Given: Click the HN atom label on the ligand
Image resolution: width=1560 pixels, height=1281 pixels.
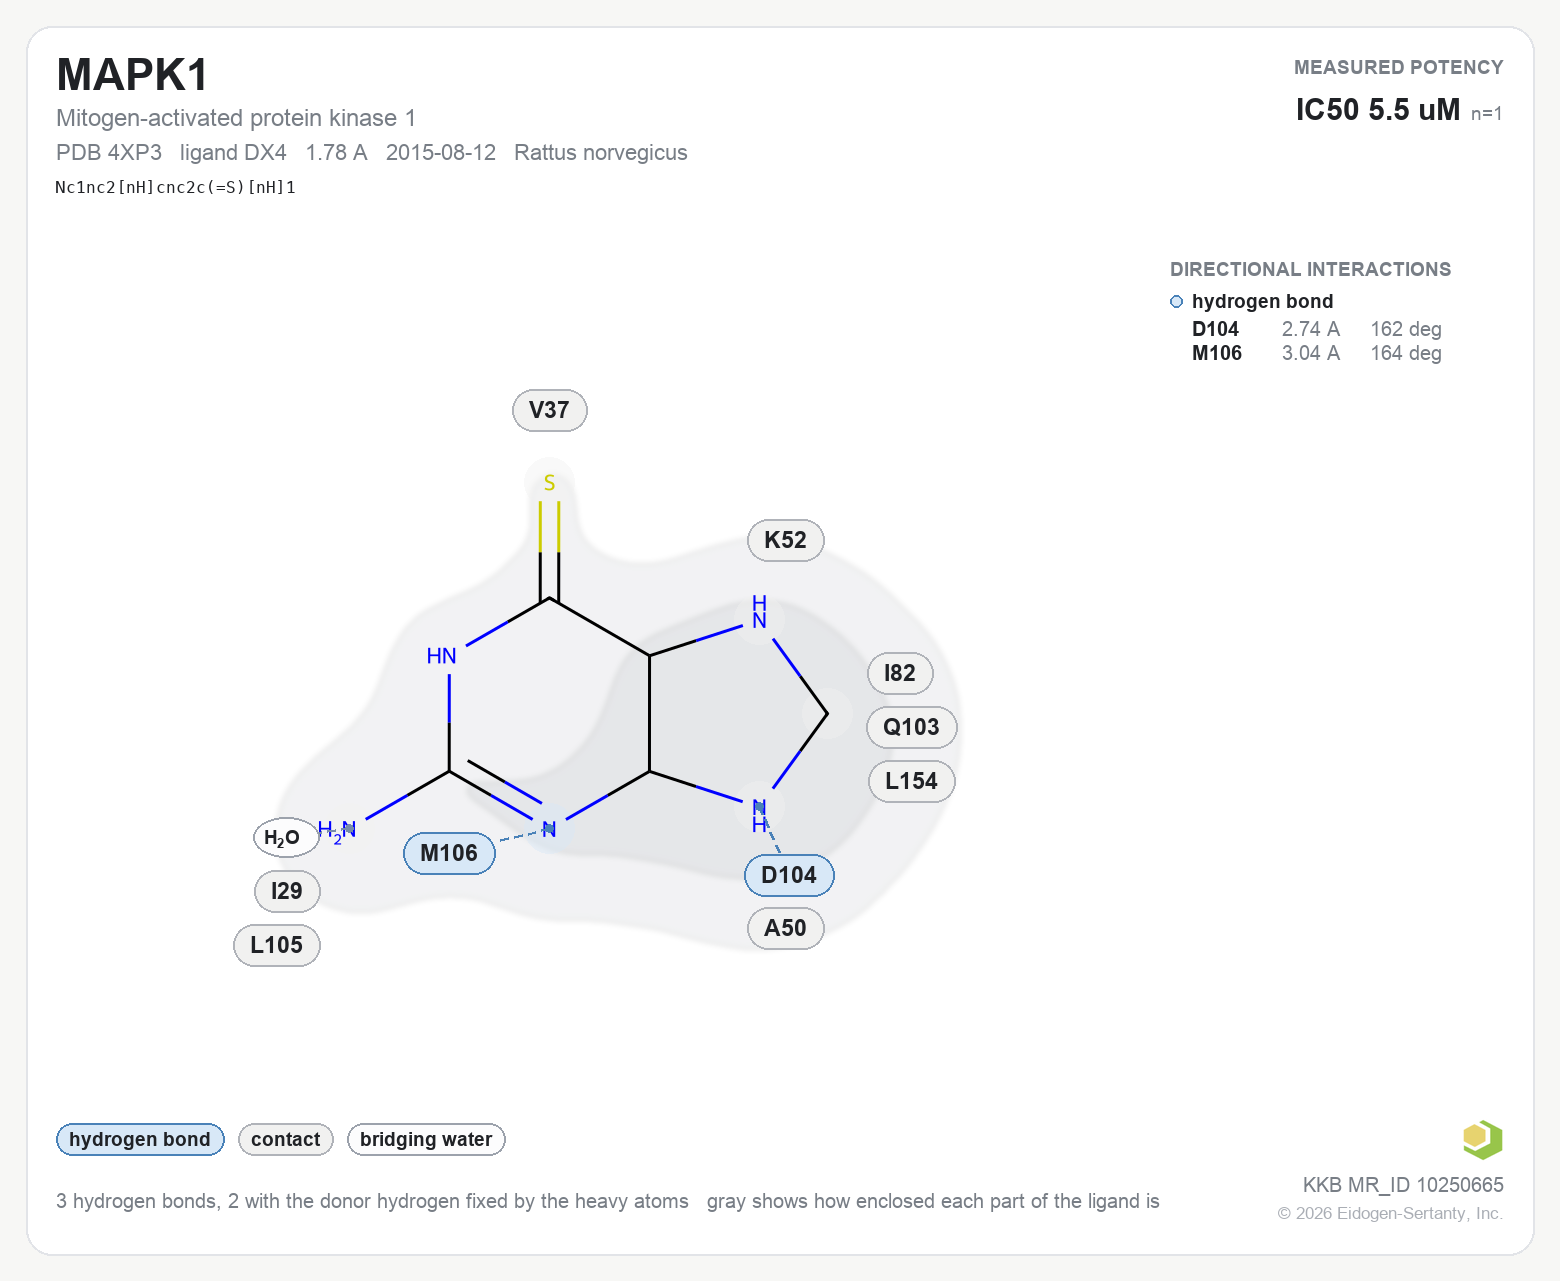Looking at the screenshot, I should 441,656.
